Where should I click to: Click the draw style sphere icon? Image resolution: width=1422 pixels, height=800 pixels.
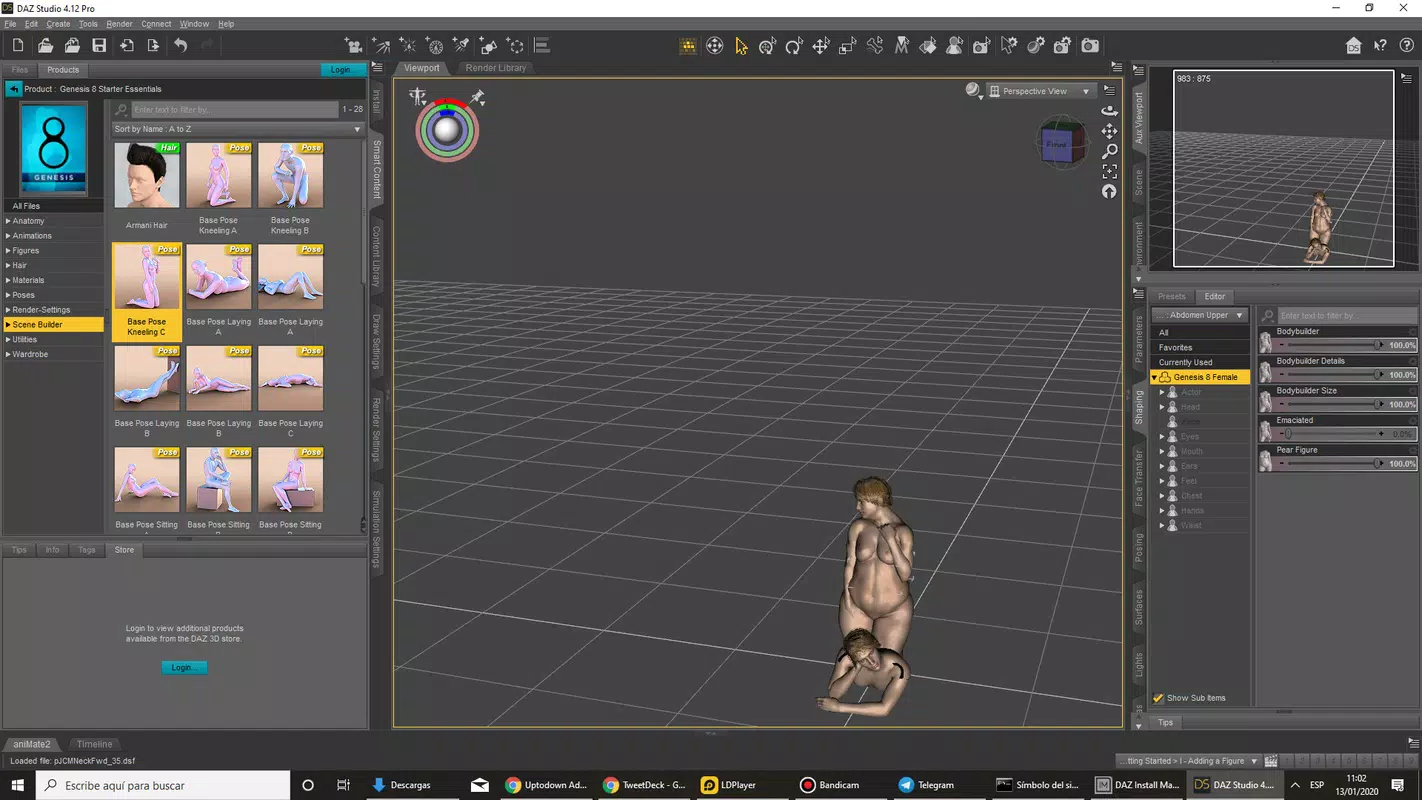point(972,90)
